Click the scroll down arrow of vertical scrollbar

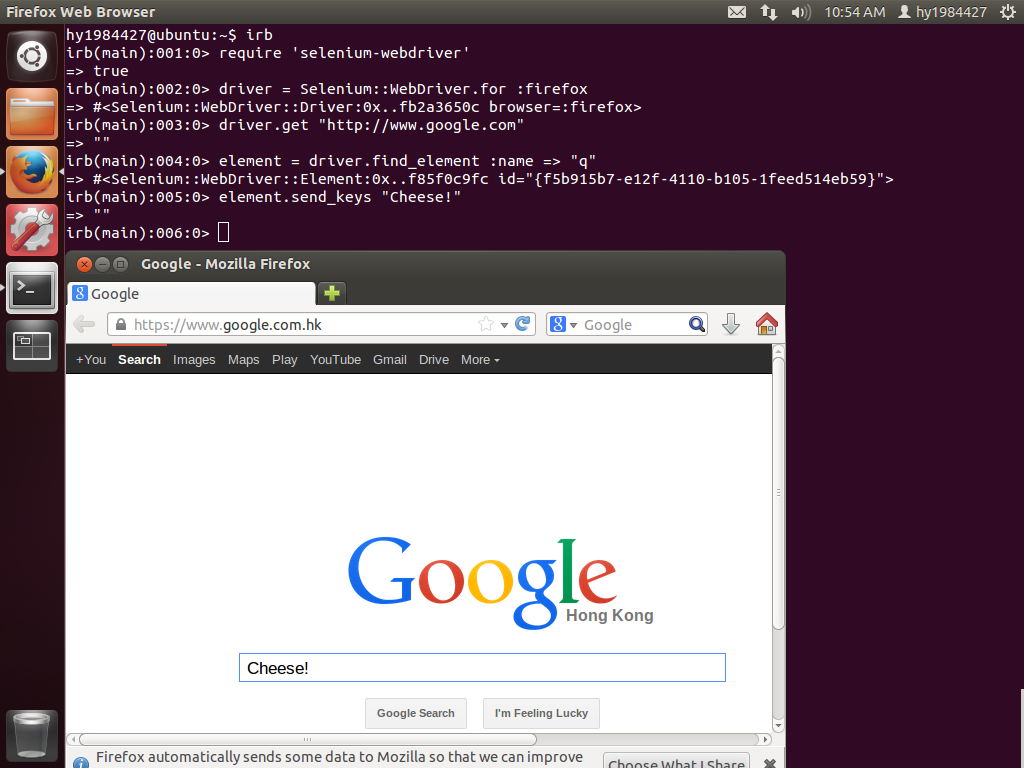[x=778, y=726]
